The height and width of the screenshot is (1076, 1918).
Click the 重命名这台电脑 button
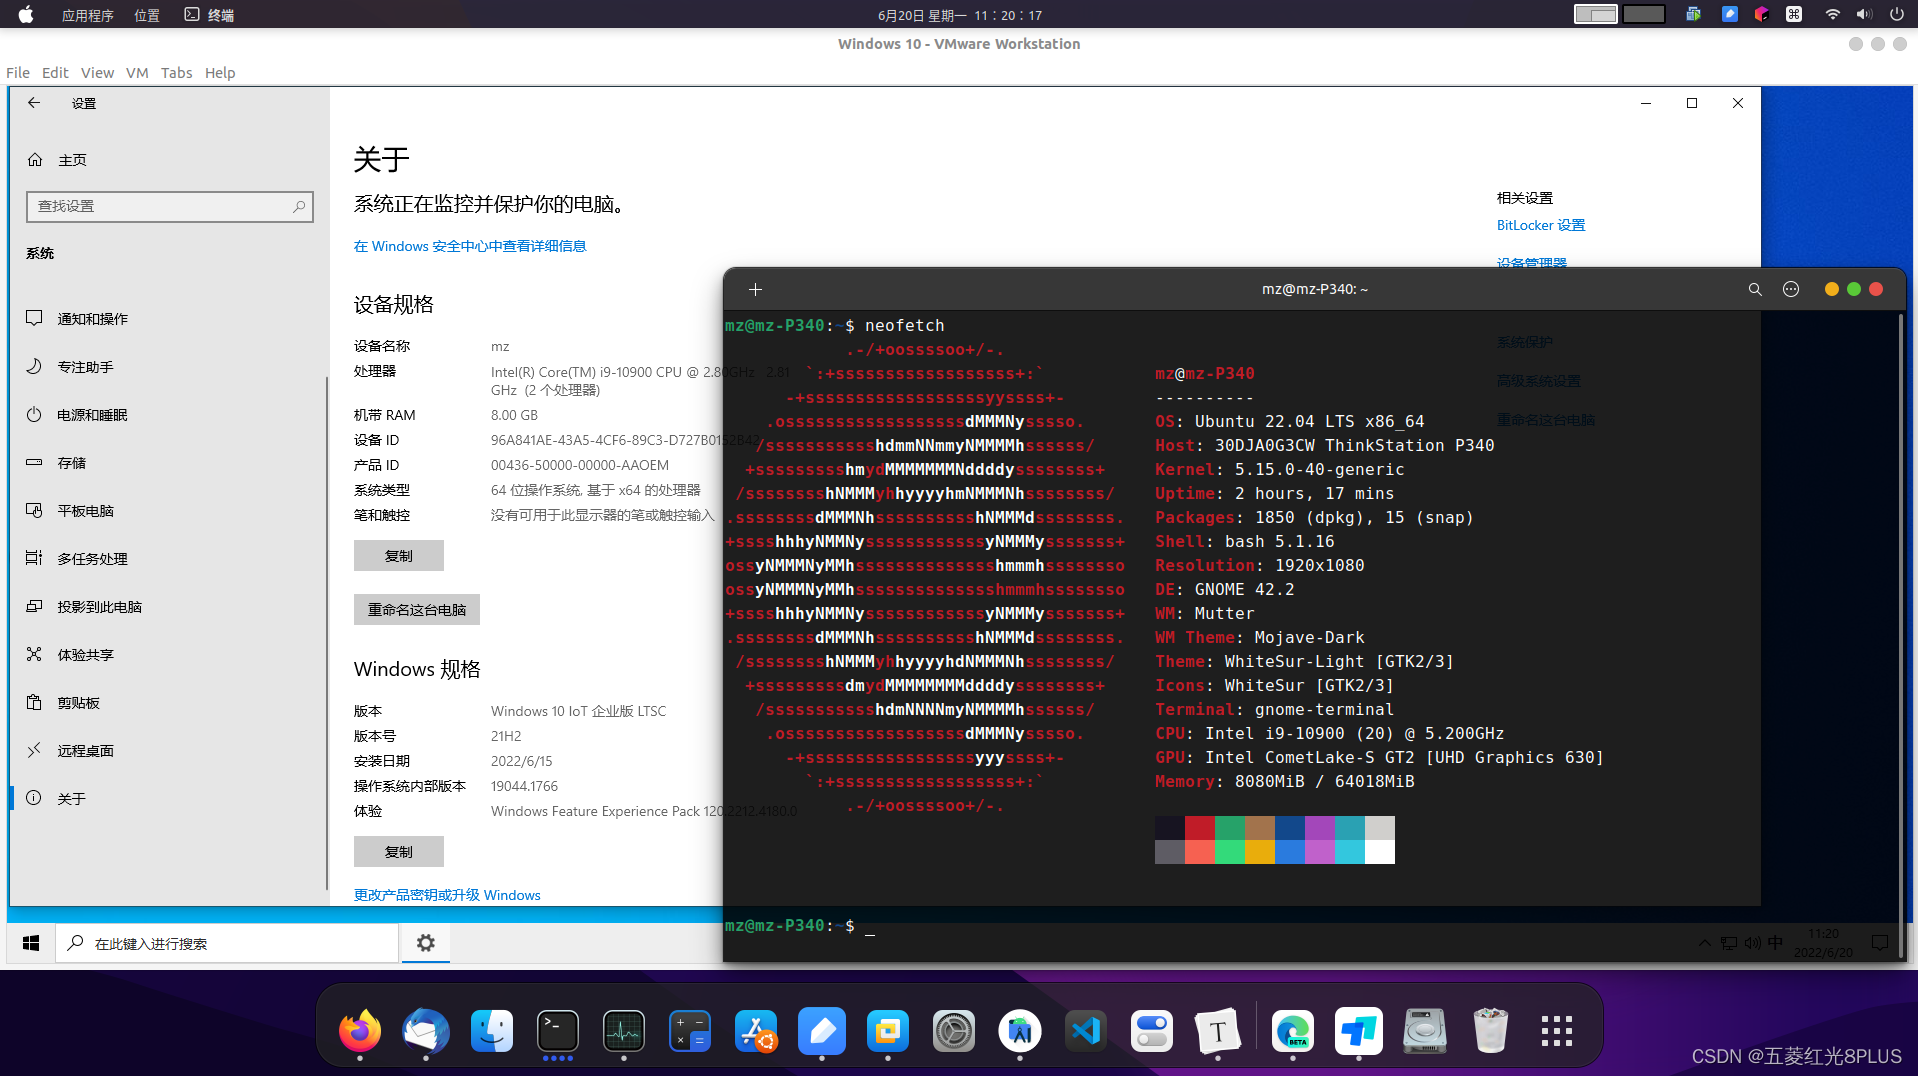pos(417,610)
